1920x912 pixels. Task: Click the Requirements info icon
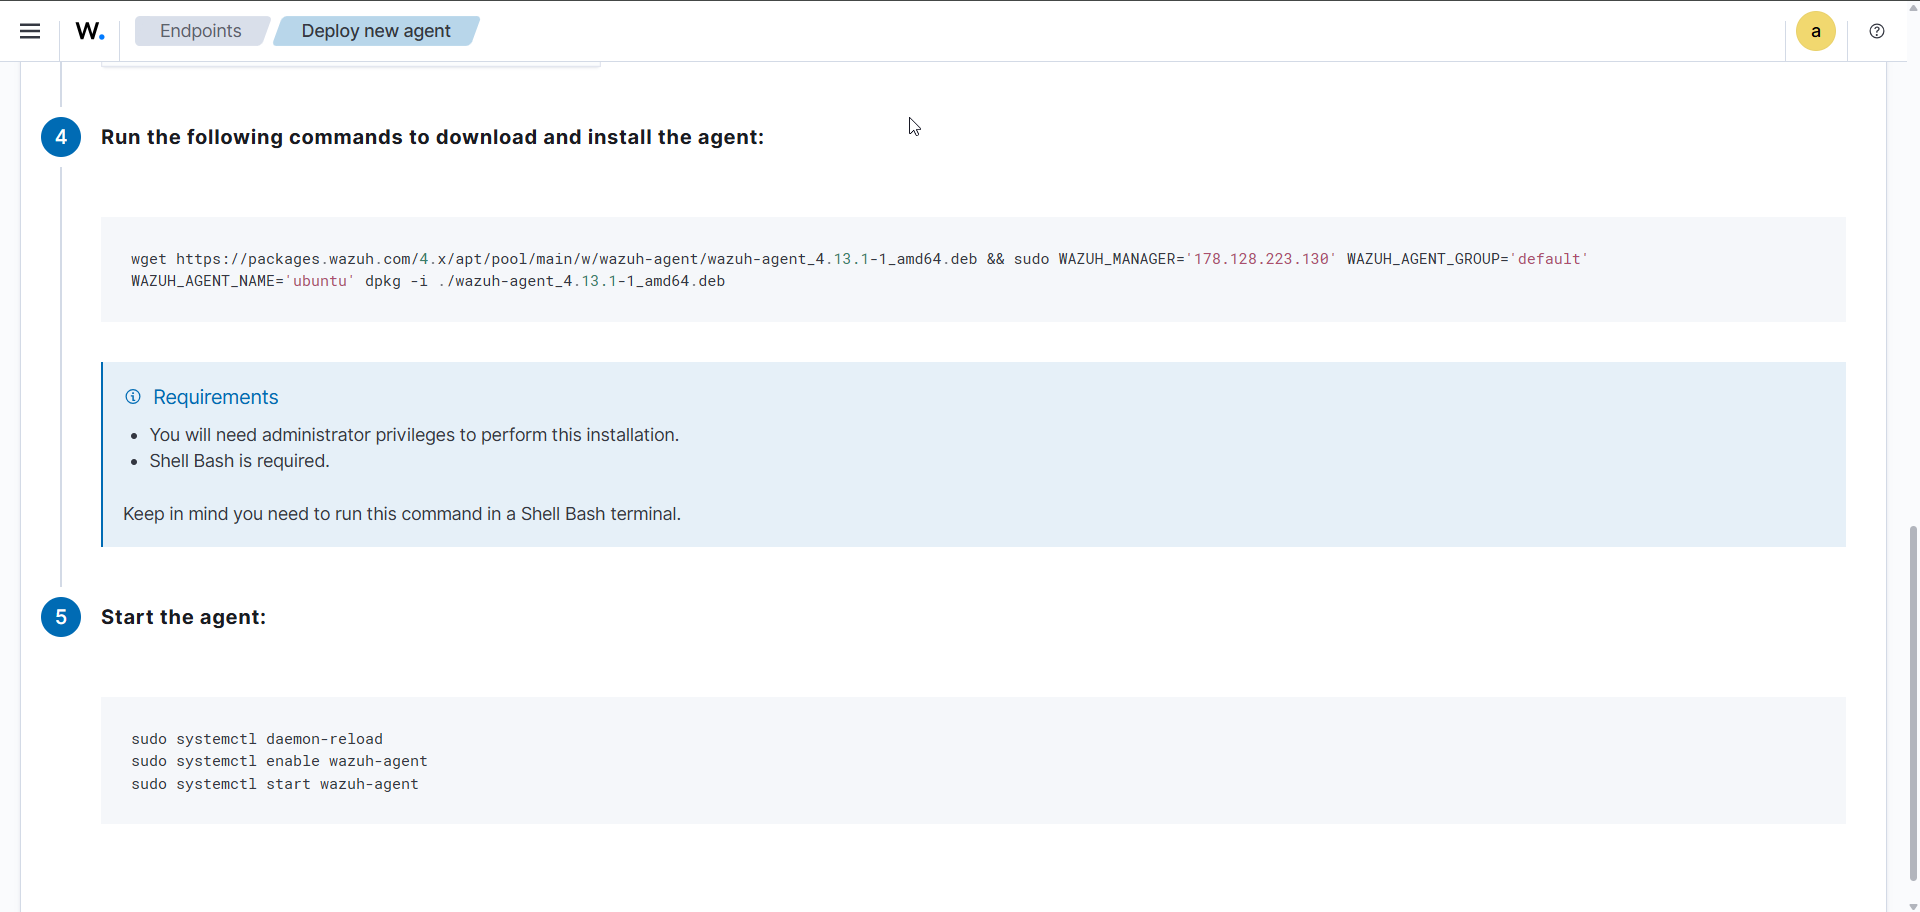[133, 397]
